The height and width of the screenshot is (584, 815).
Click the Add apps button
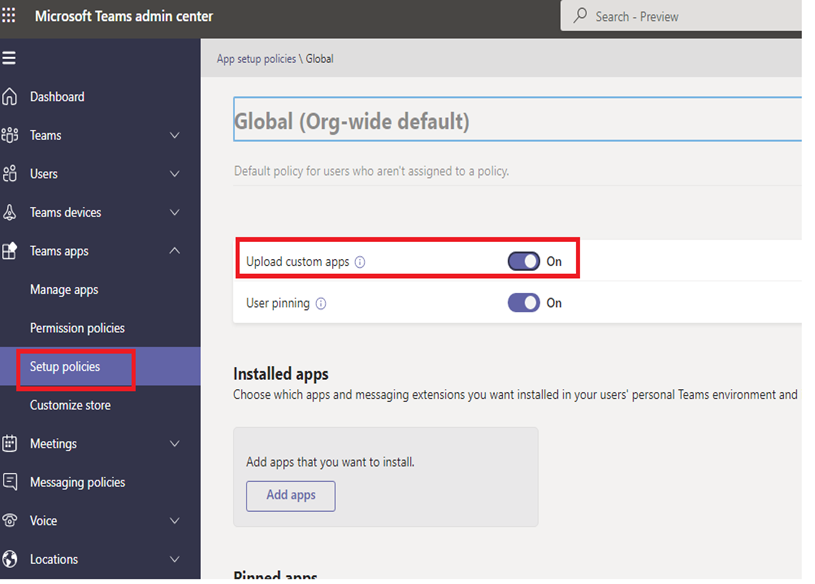pyautogui.click(x=290, y=495)
